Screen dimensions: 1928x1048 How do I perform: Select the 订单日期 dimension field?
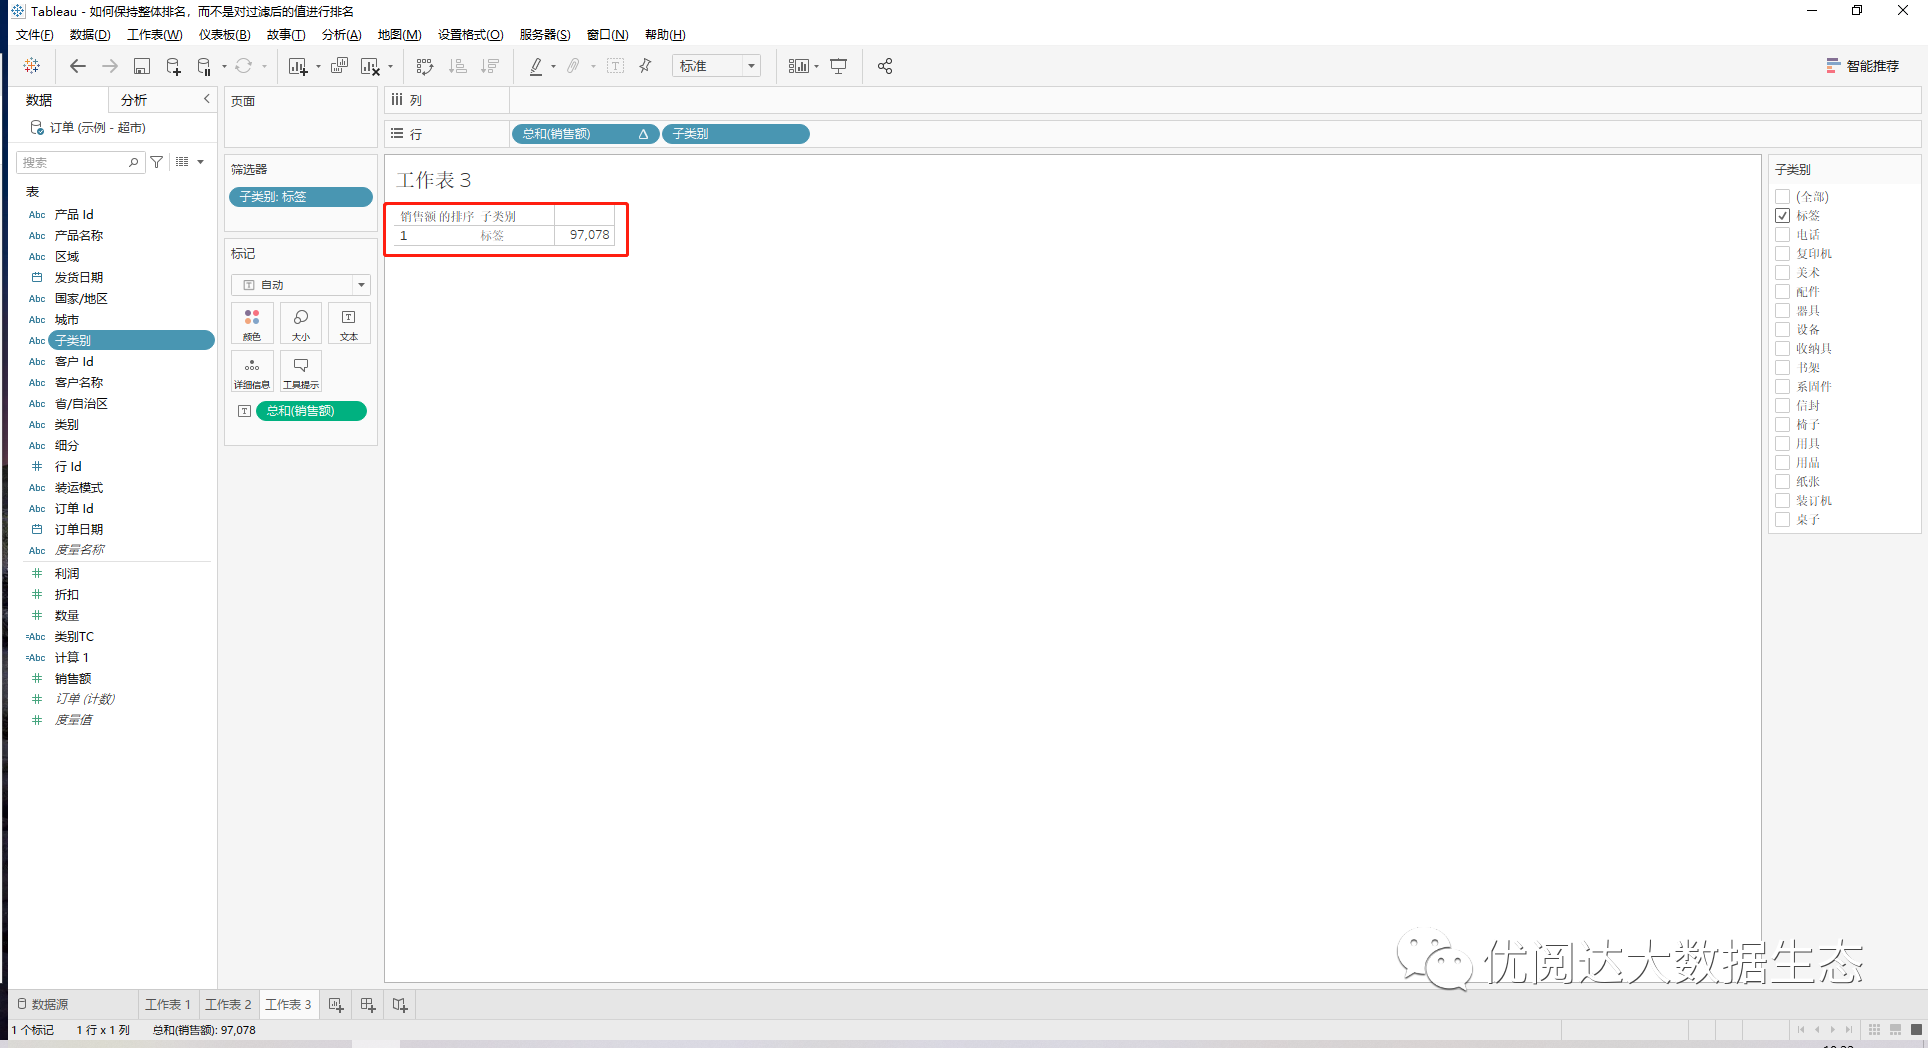click(x=79, y=530)
